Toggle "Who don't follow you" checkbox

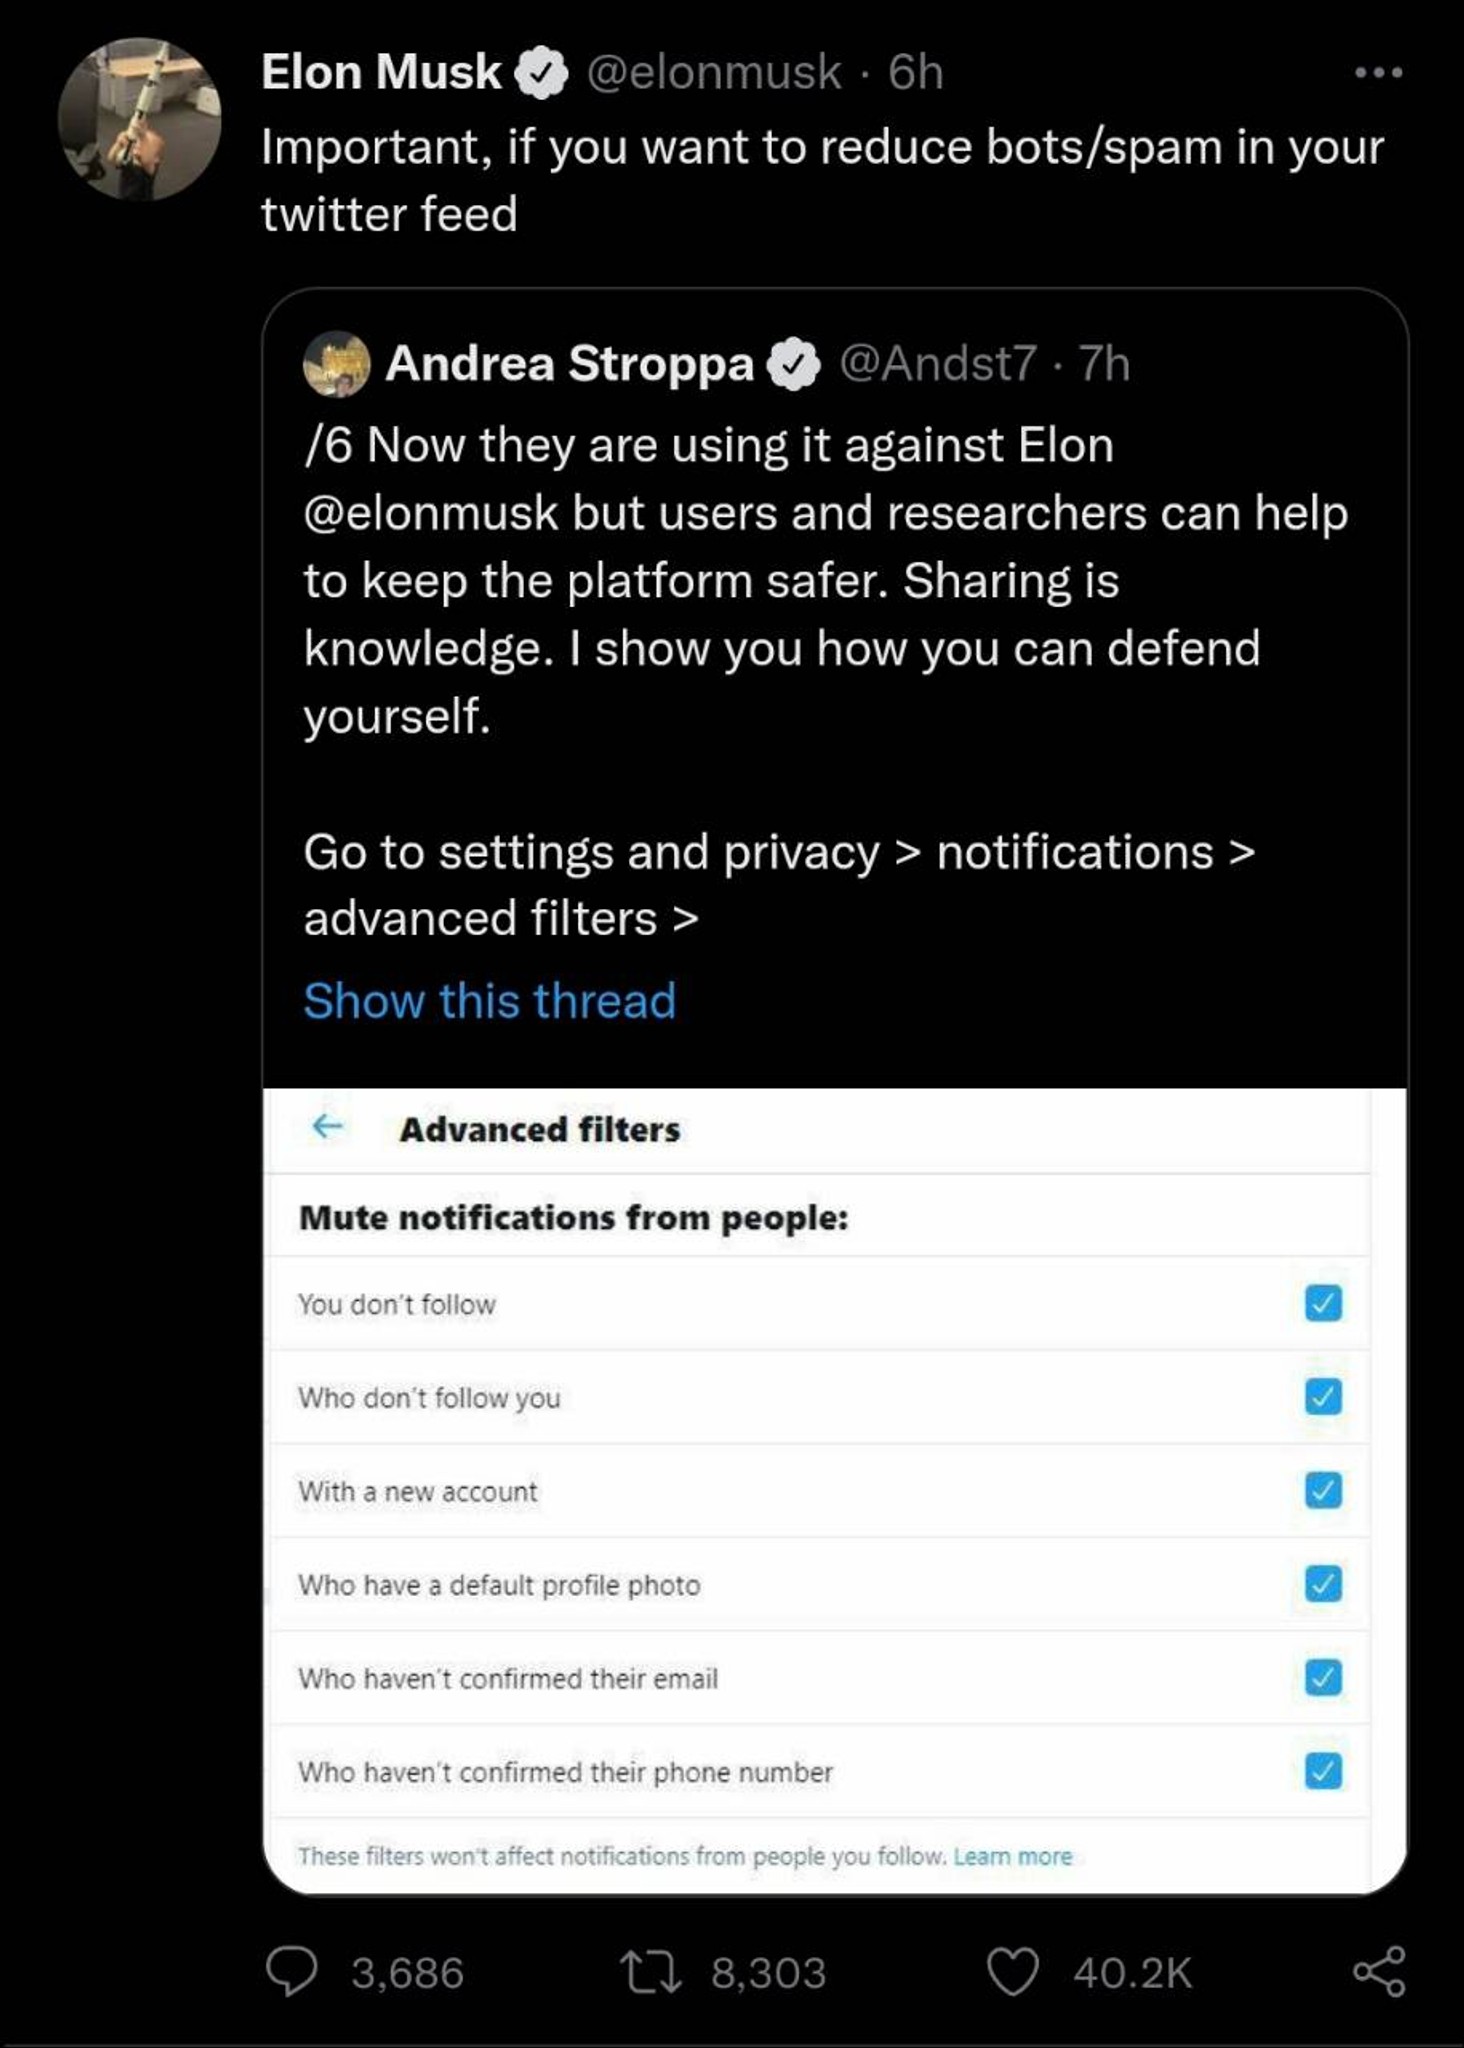[1323, 1396]
